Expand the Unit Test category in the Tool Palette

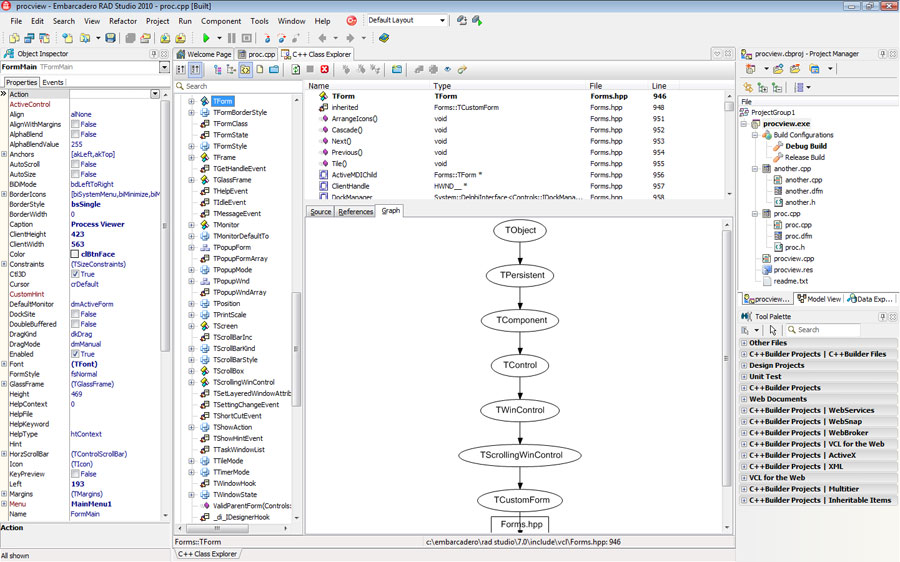click(x=744, y=377)
